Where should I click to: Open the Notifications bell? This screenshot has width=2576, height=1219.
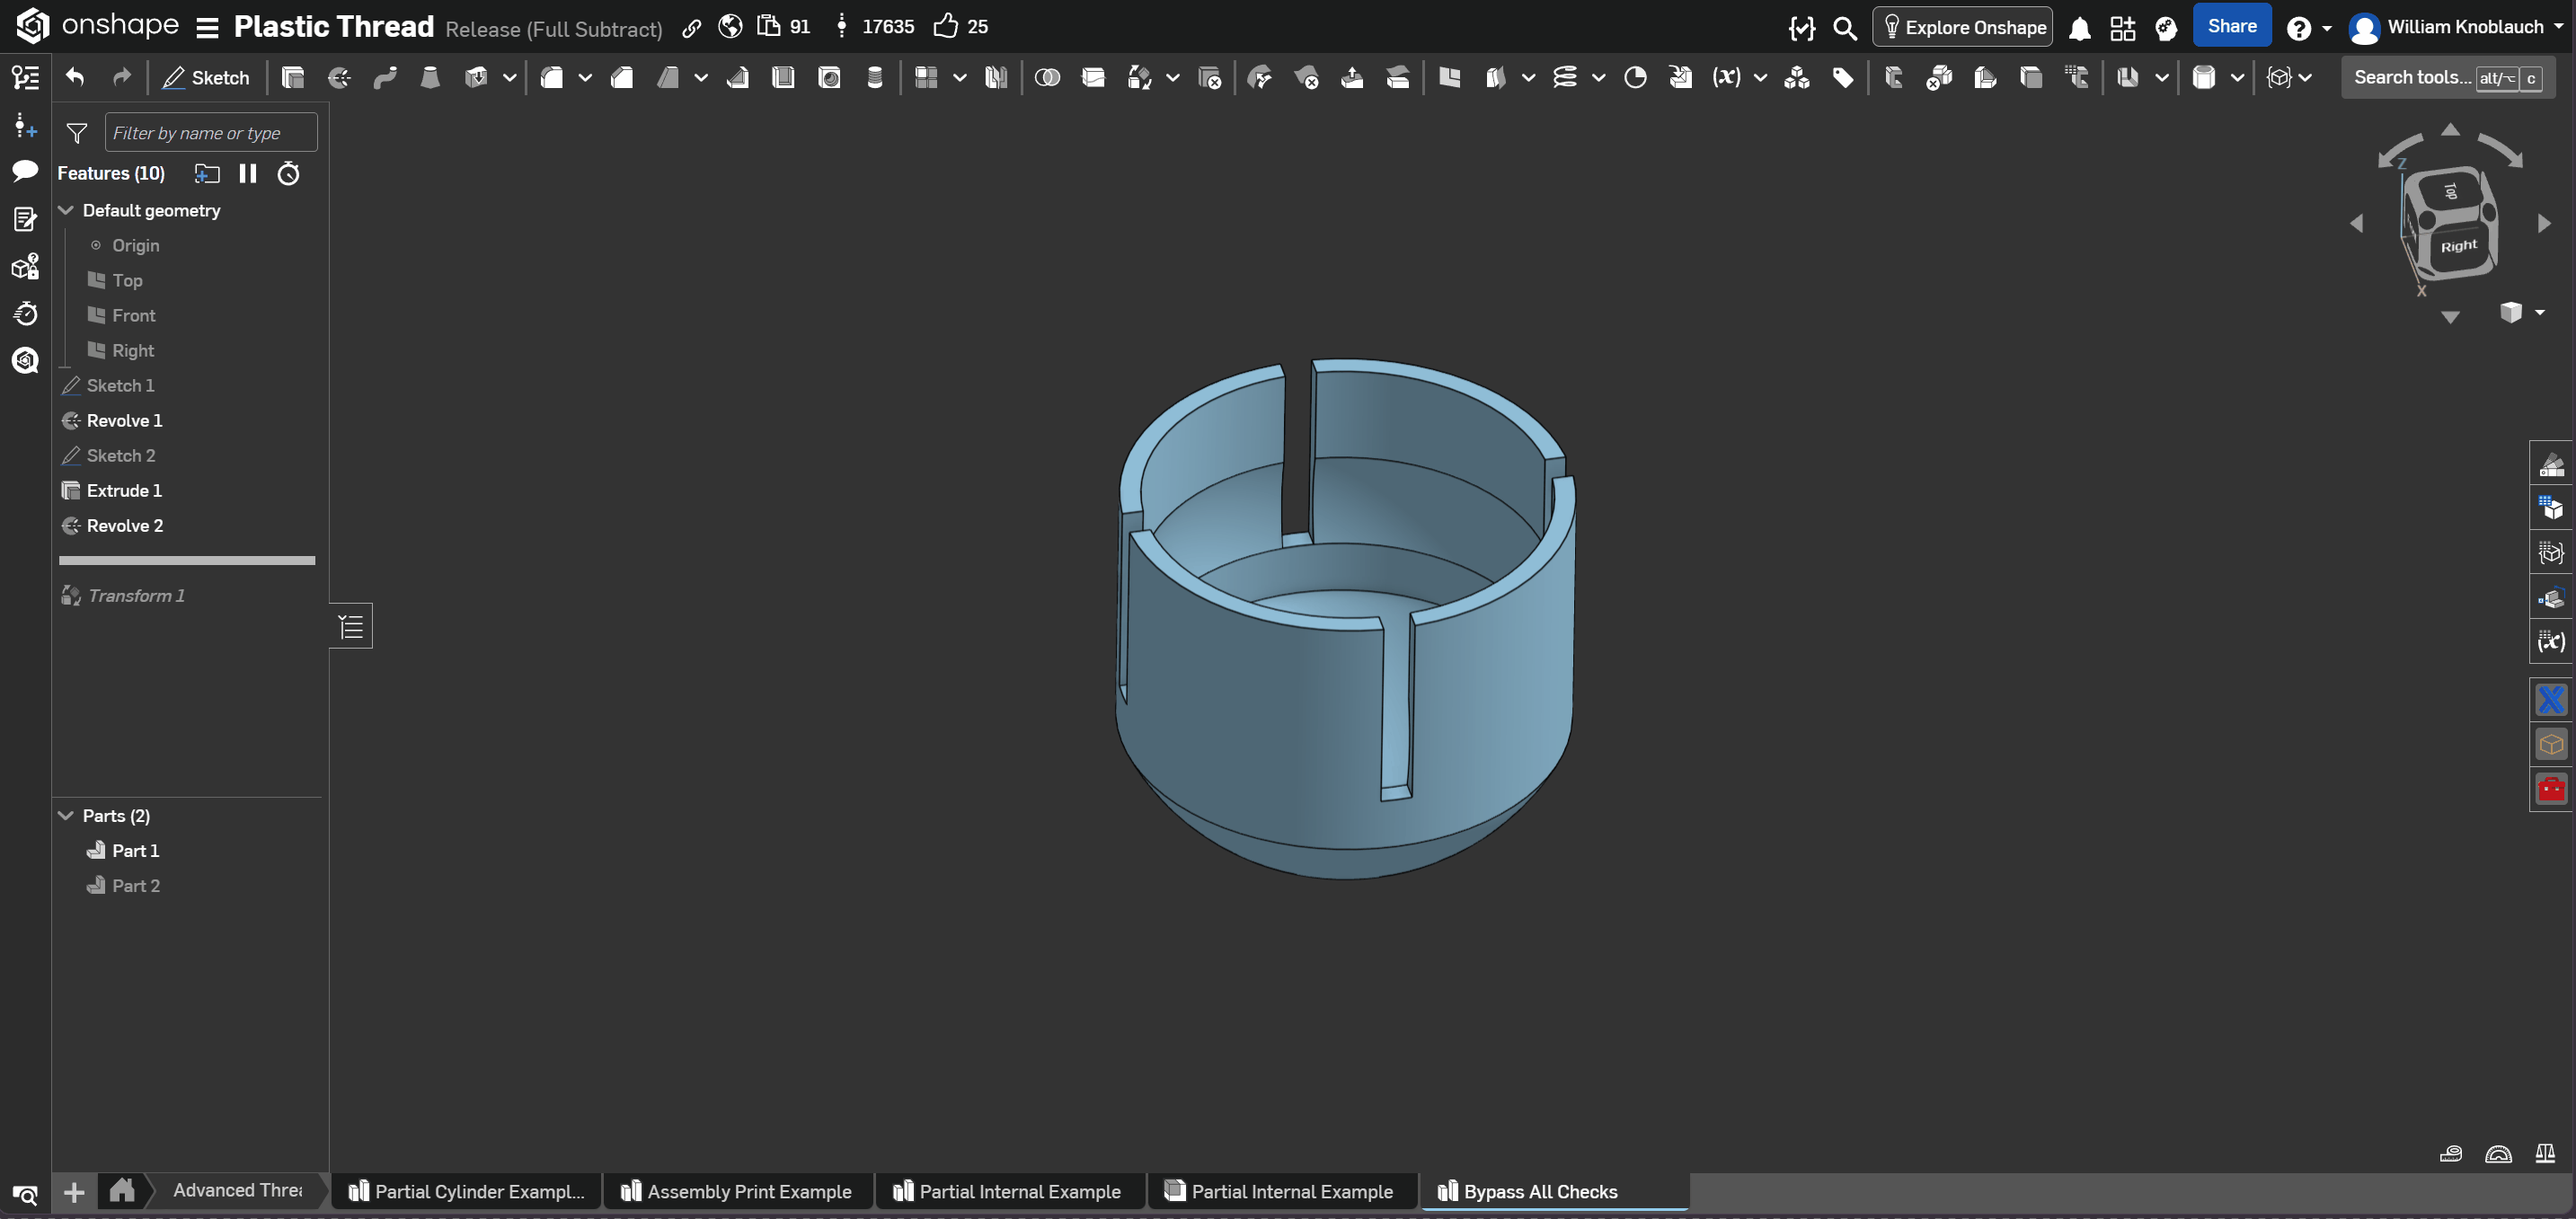point(2080,27)
